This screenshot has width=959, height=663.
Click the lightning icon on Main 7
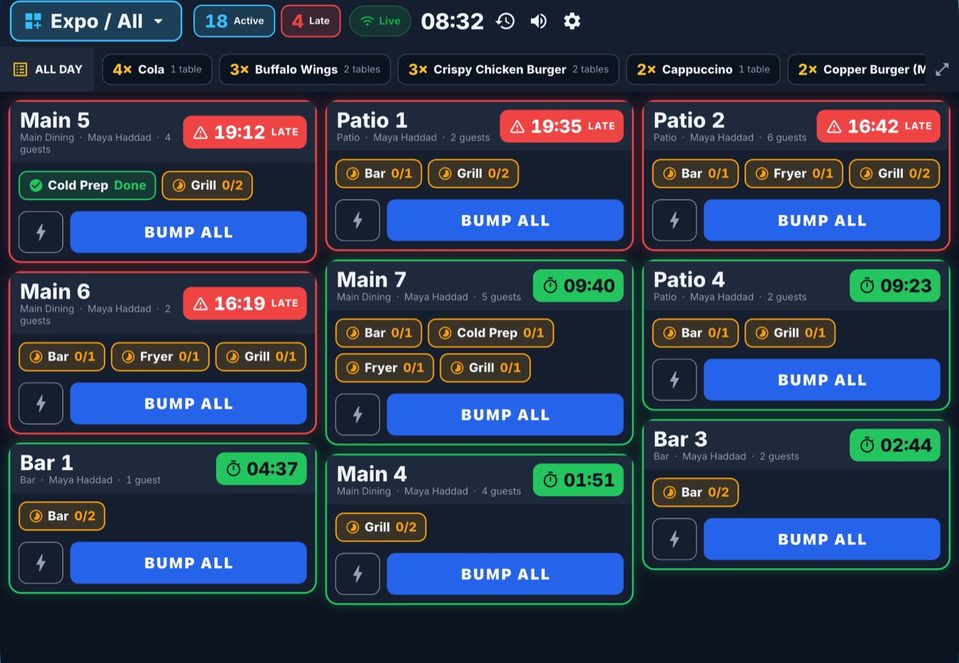point(358,415)
